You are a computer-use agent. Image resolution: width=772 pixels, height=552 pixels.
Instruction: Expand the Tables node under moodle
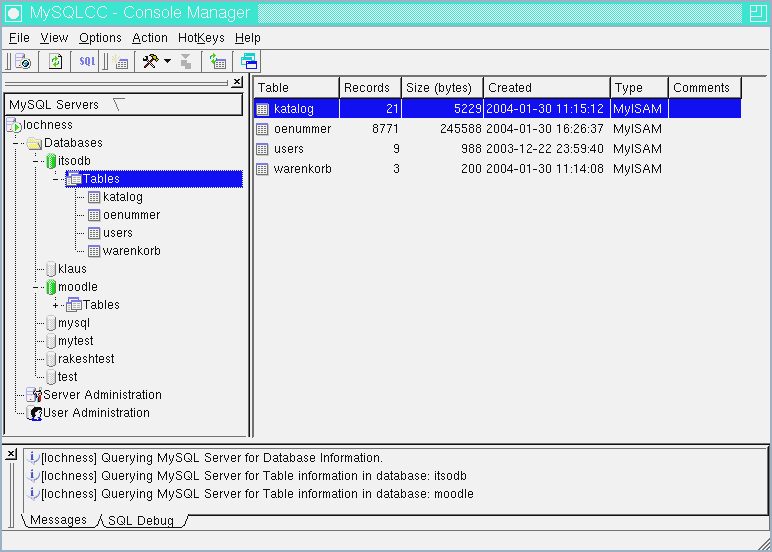[56, 305]
